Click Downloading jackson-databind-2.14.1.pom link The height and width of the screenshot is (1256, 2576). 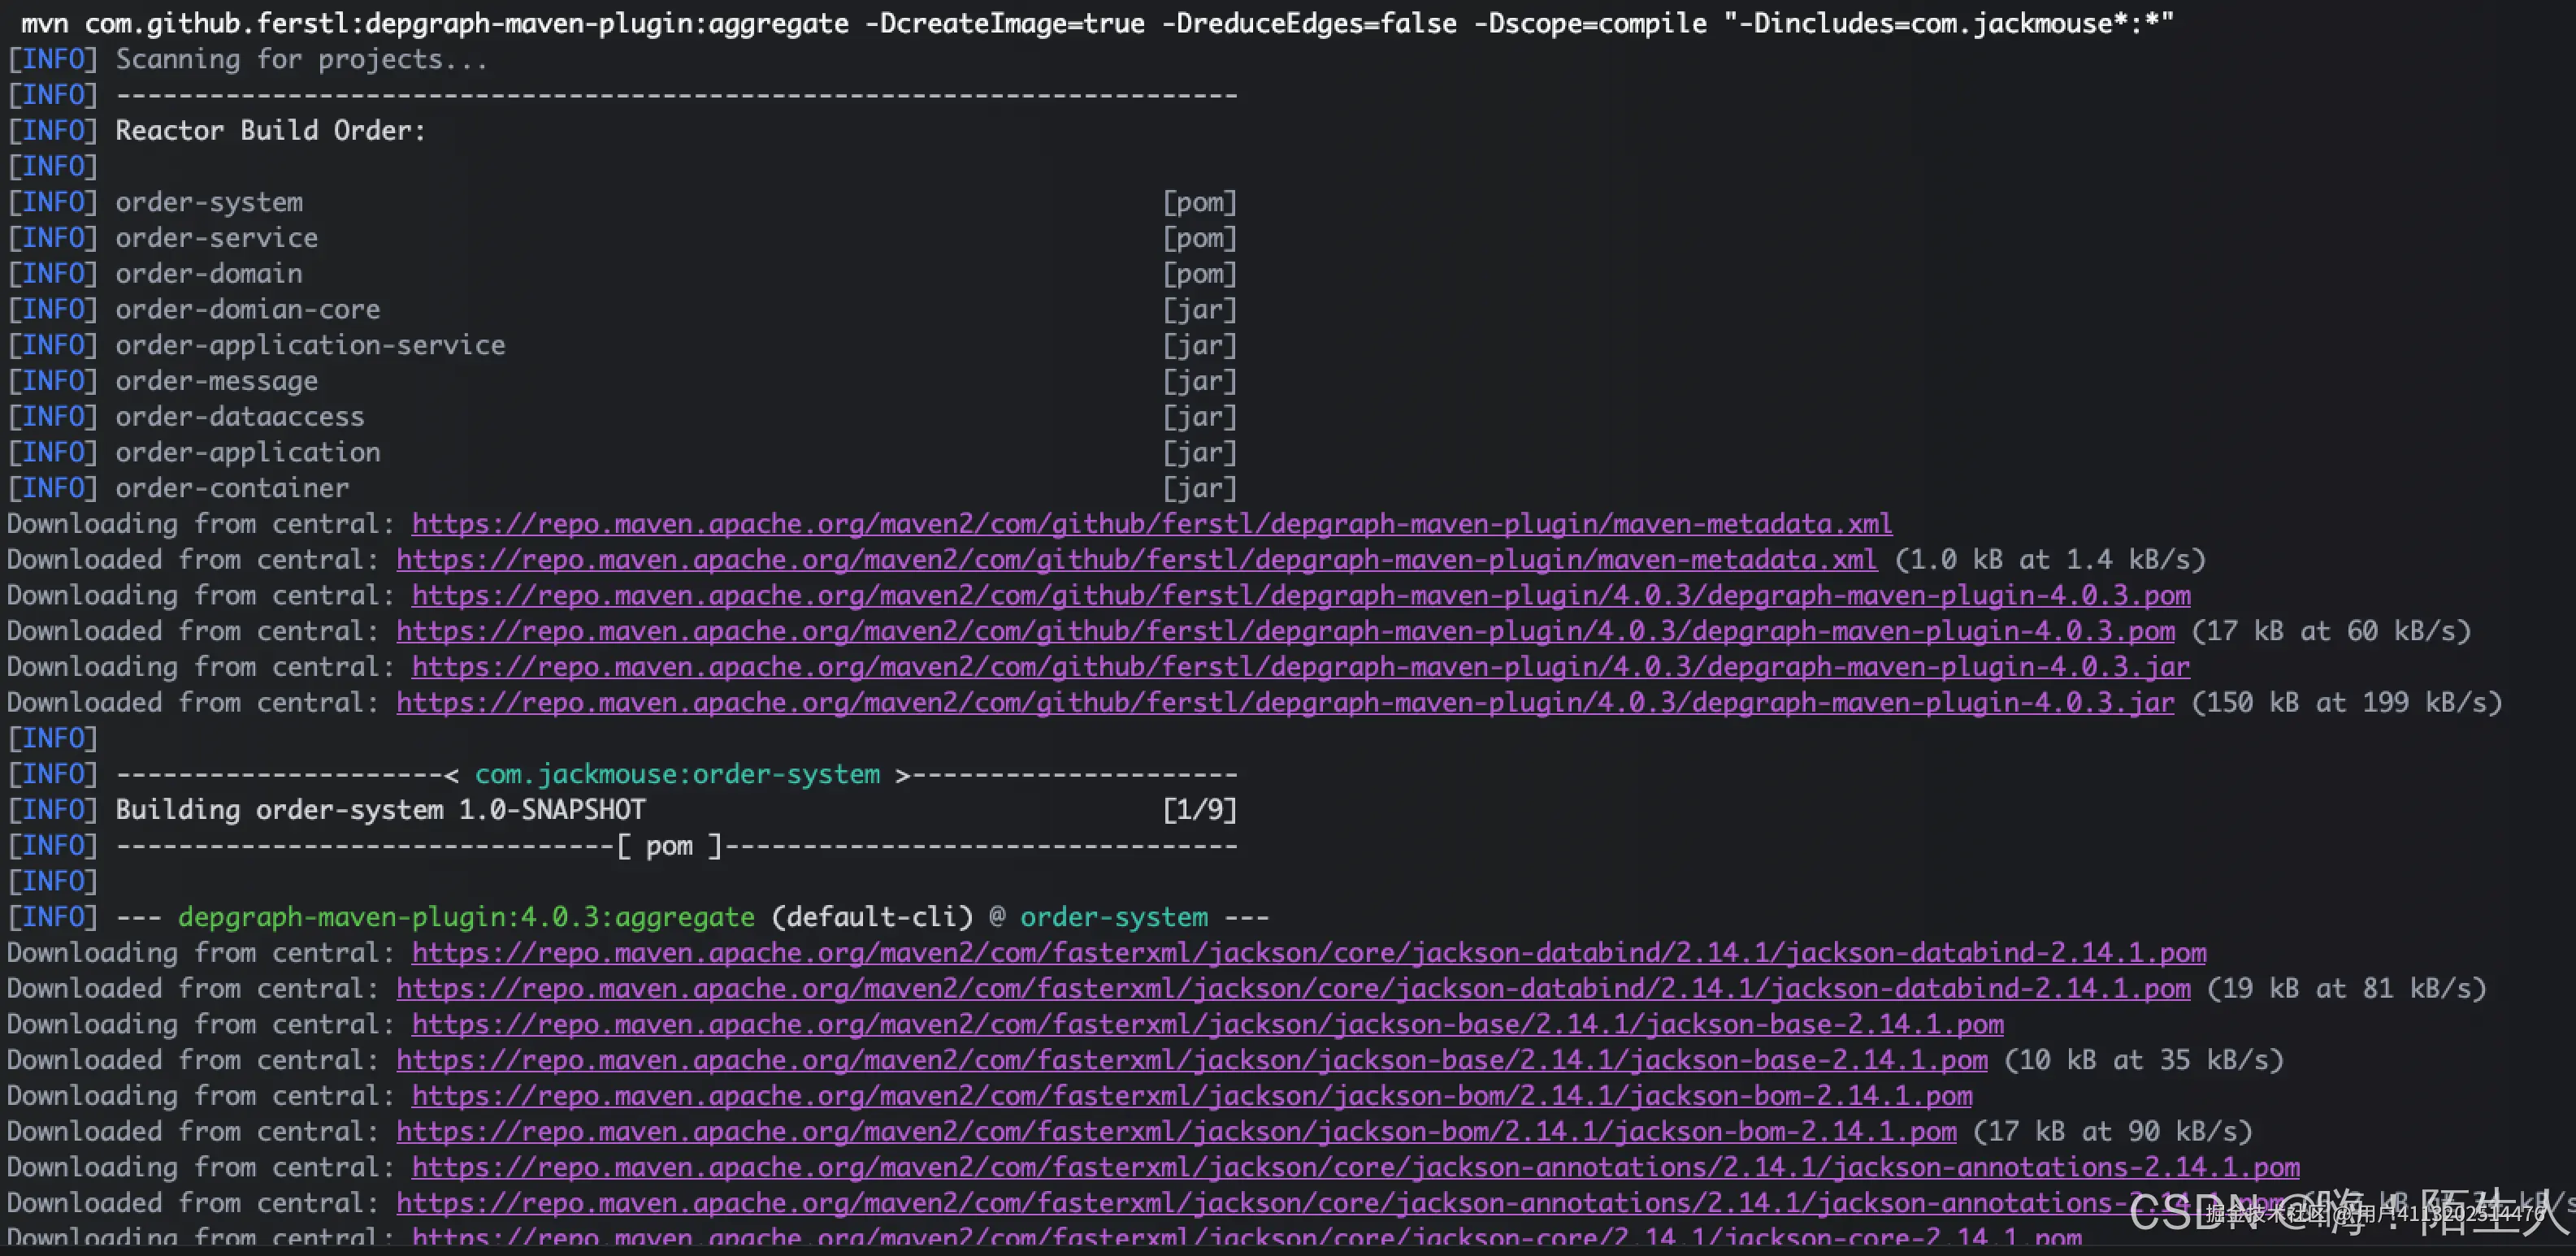(1308, 953)
